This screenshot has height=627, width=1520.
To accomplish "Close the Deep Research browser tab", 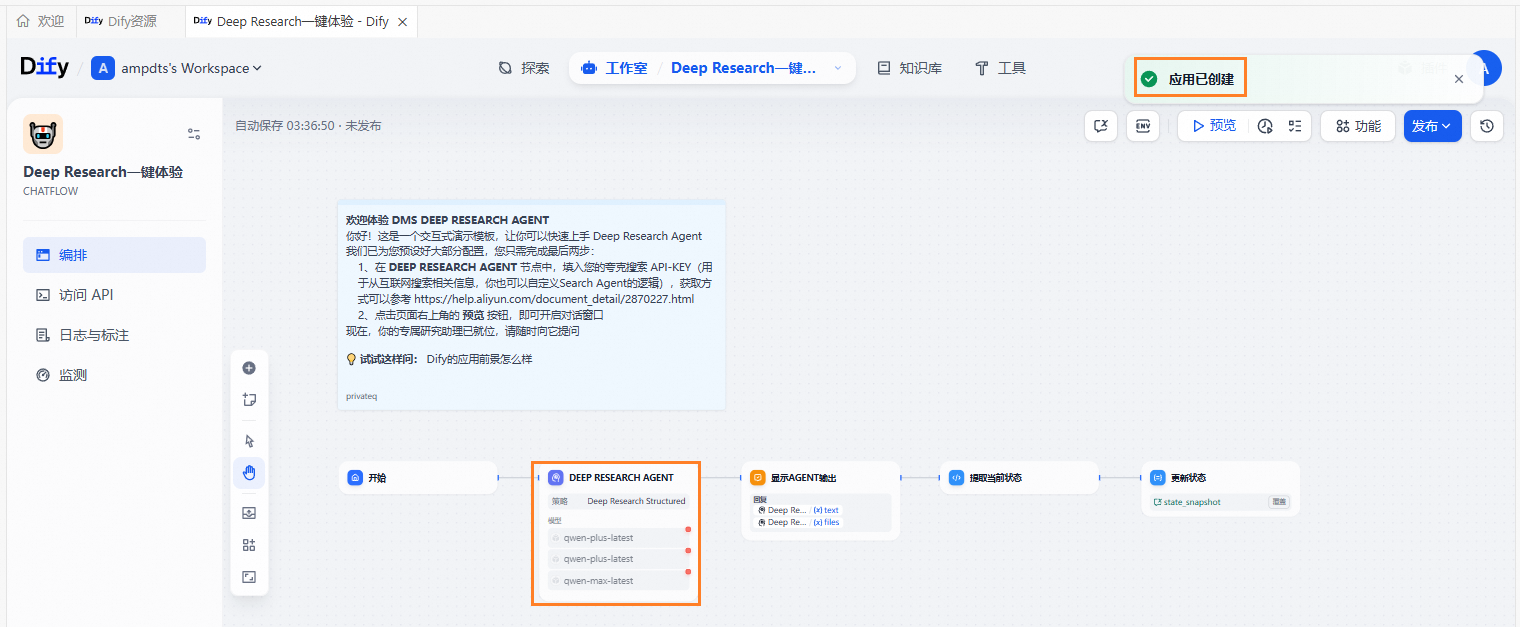I will (402, 21).
